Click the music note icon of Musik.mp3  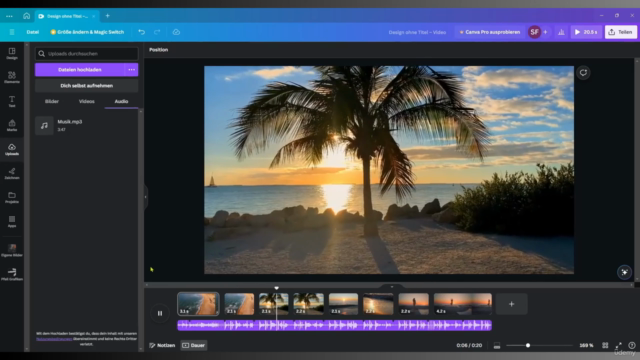(44, 126)
